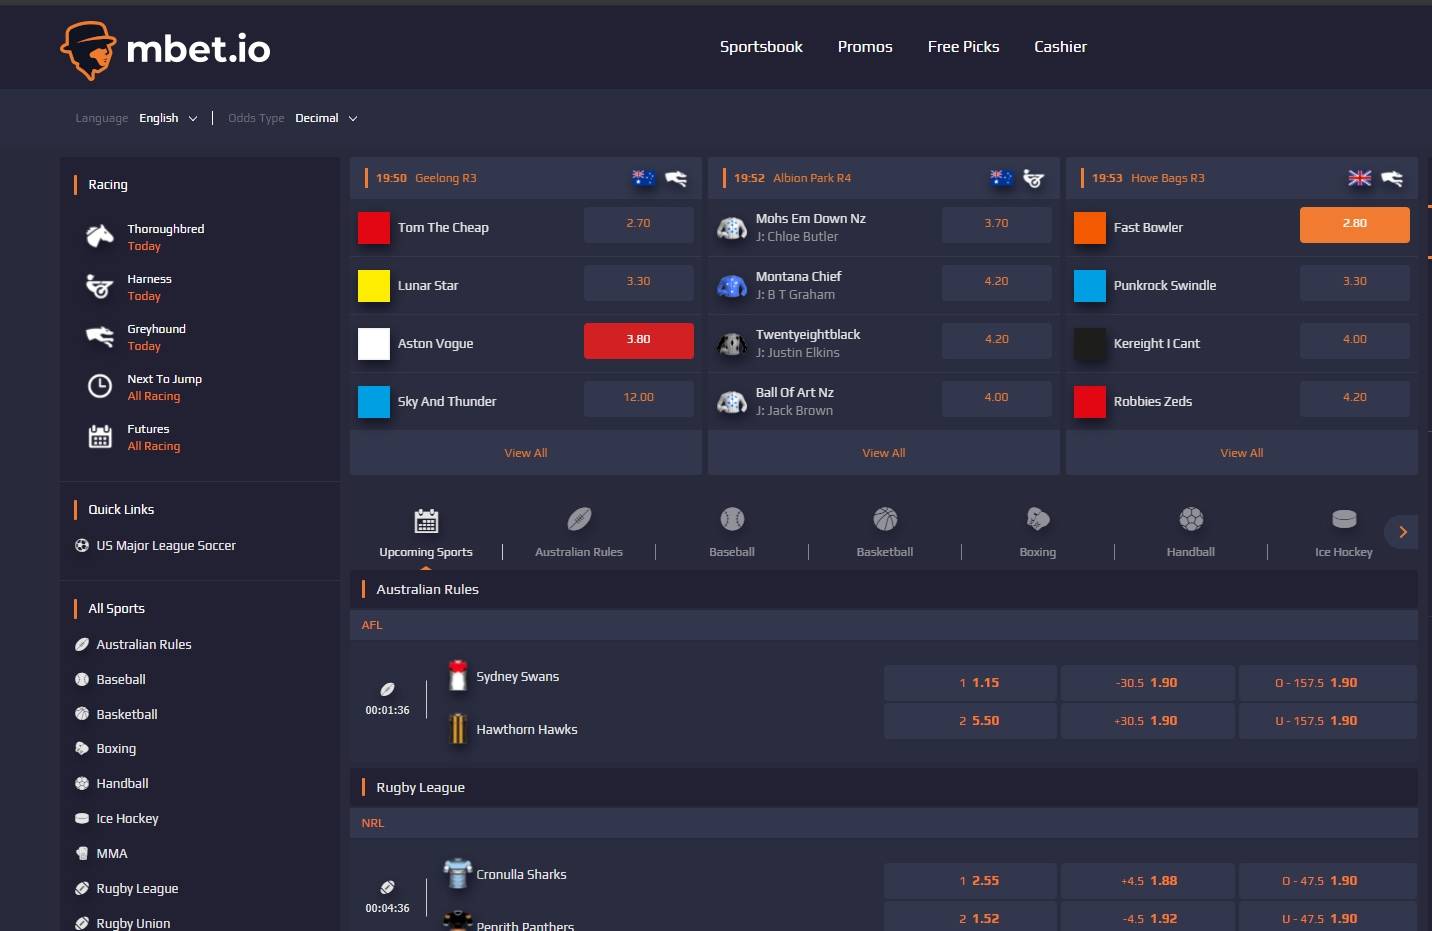This screenshot has width=1432, height=931.
Task: Open the Odds Type dropdown
Action: click(326, 118)
